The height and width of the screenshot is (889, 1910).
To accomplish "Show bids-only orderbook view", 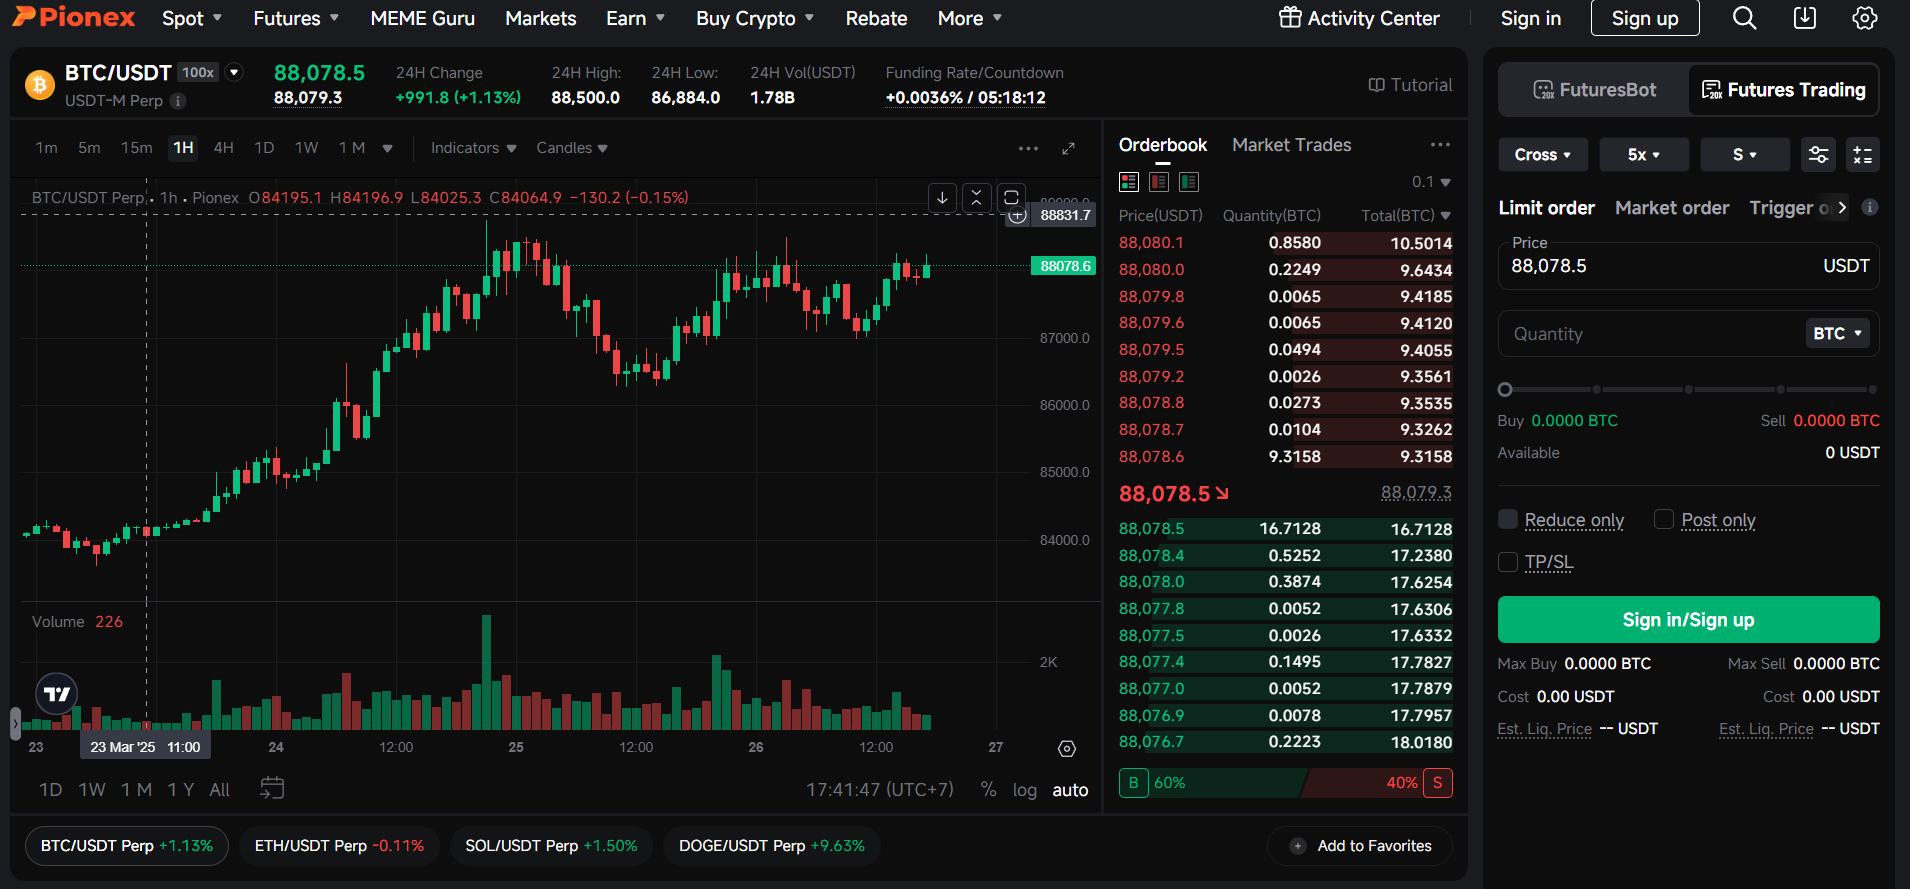I will pyautogui.click(x=1189, y=182).
